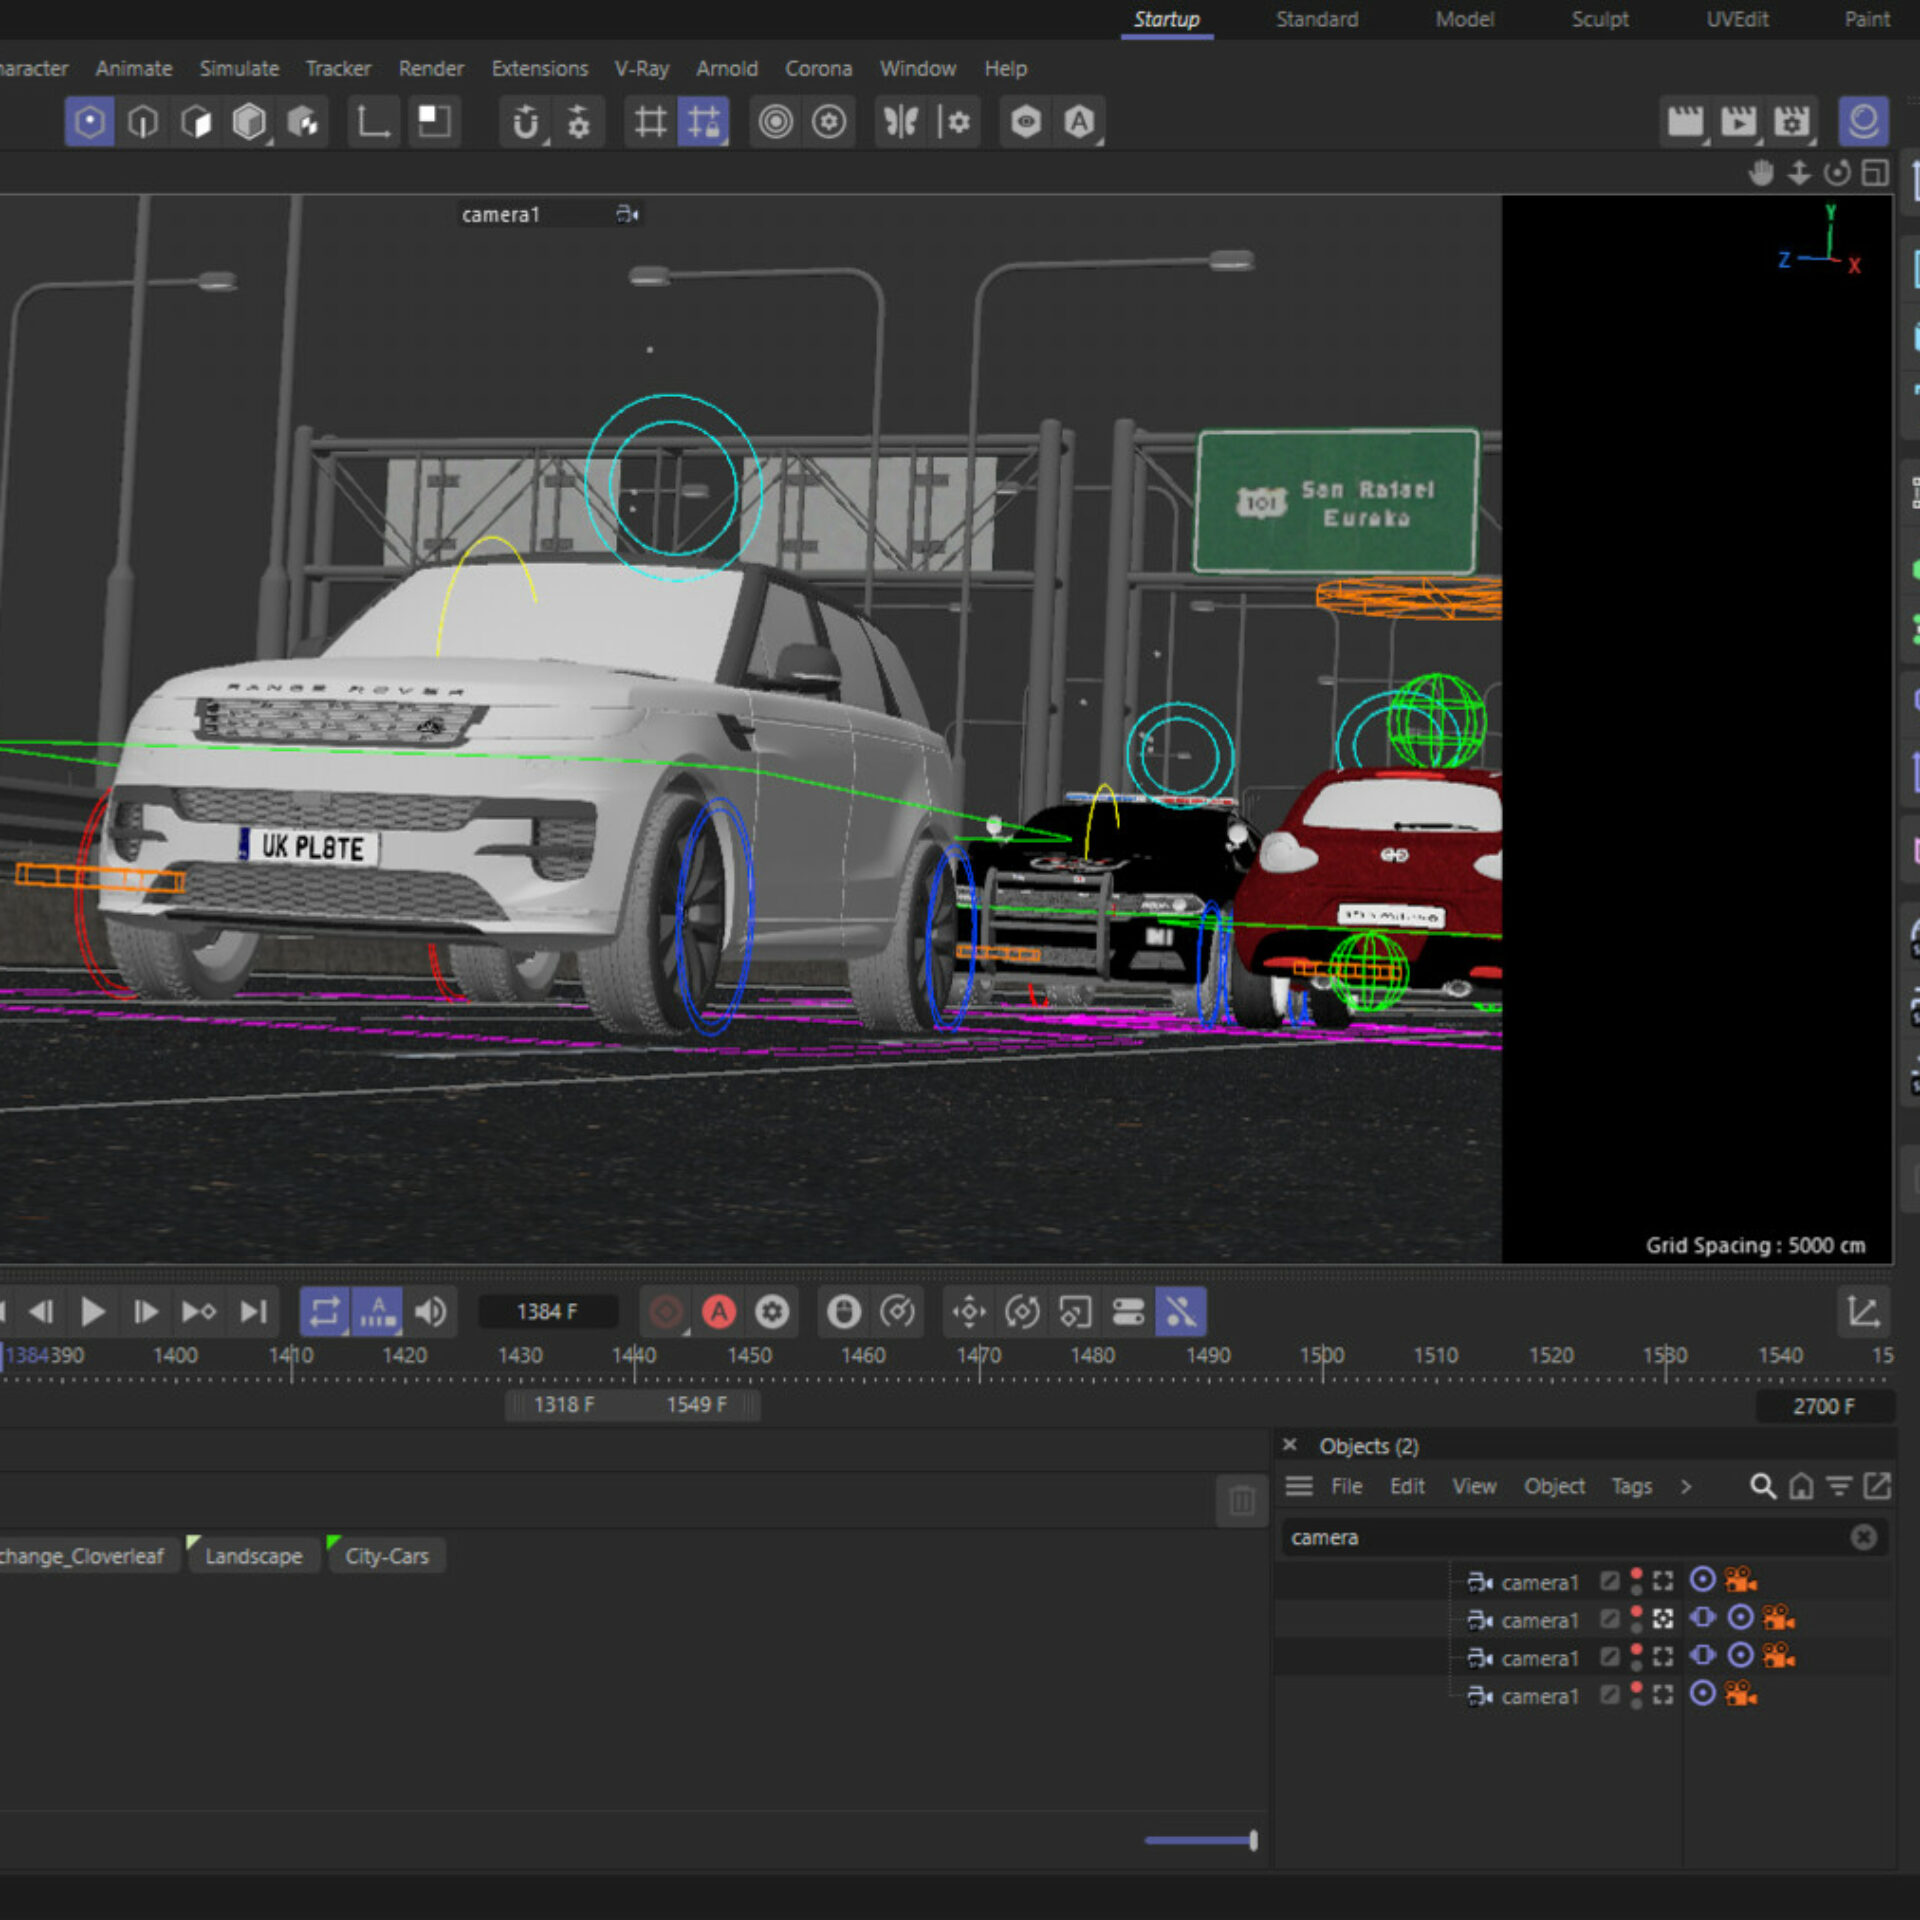Open the V-Ray menu

click(641, 69)
